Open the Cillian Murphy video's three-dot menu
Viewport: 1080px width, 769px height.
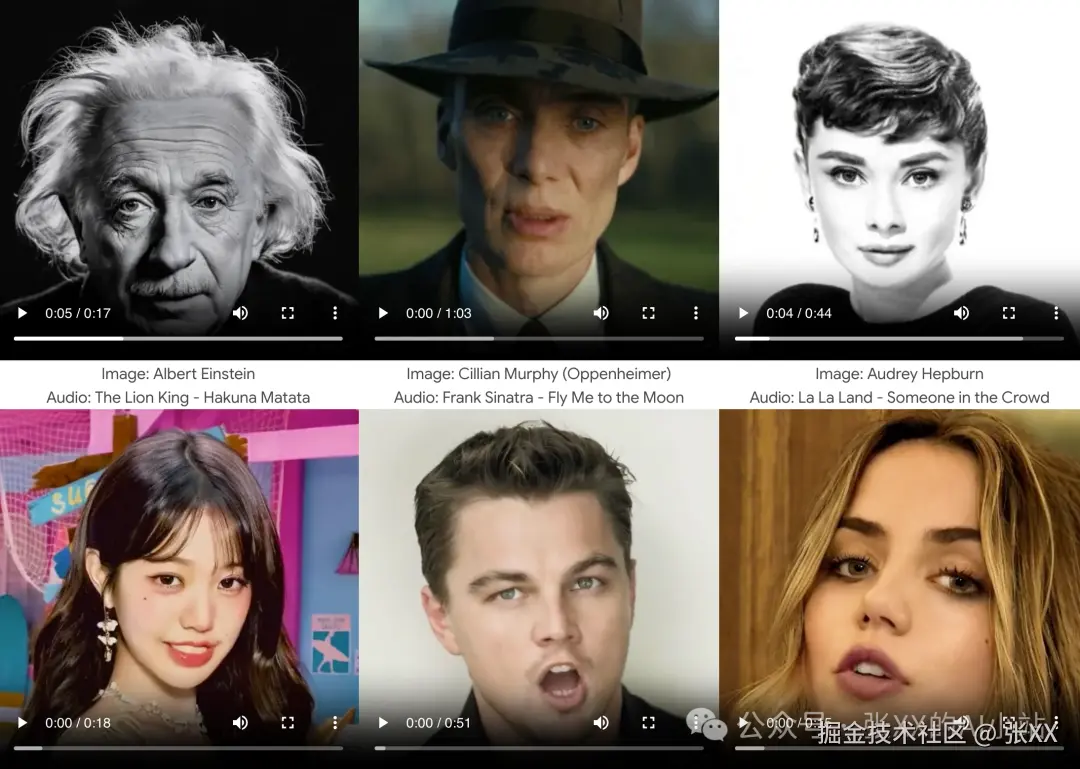coord(696,313)
